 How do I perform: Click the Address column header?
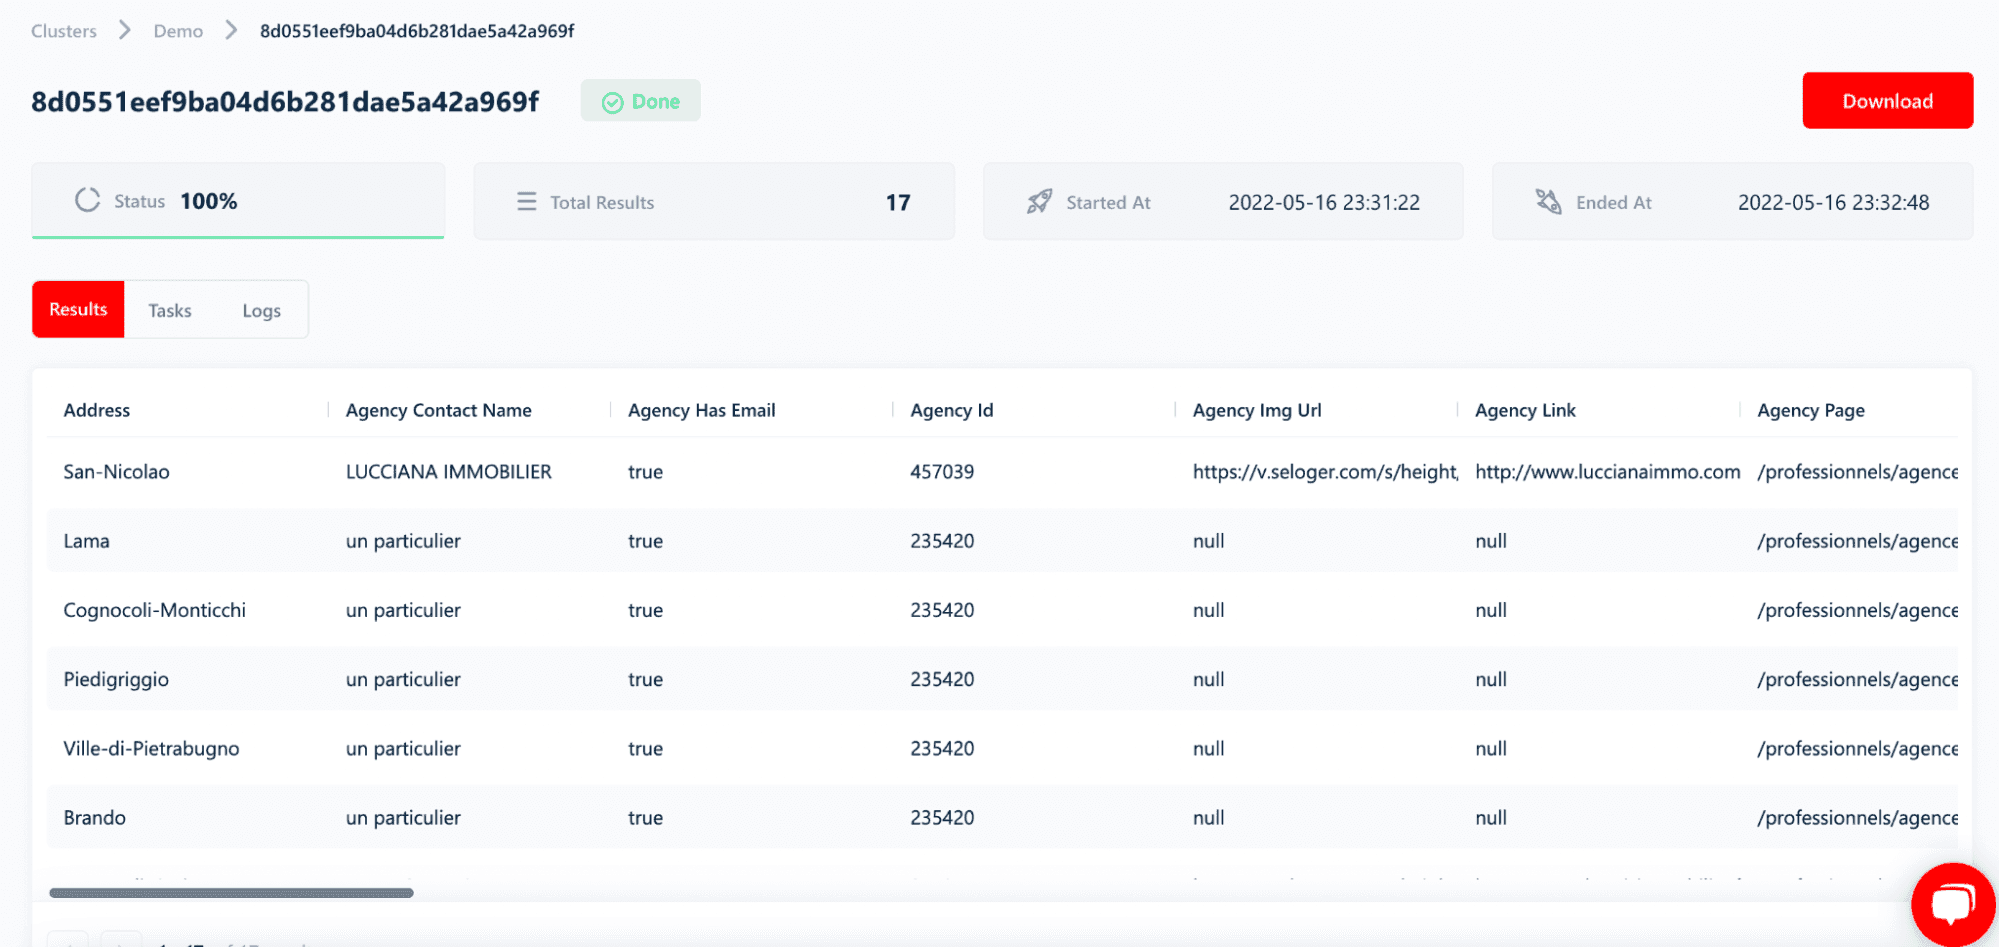point(97,410)
